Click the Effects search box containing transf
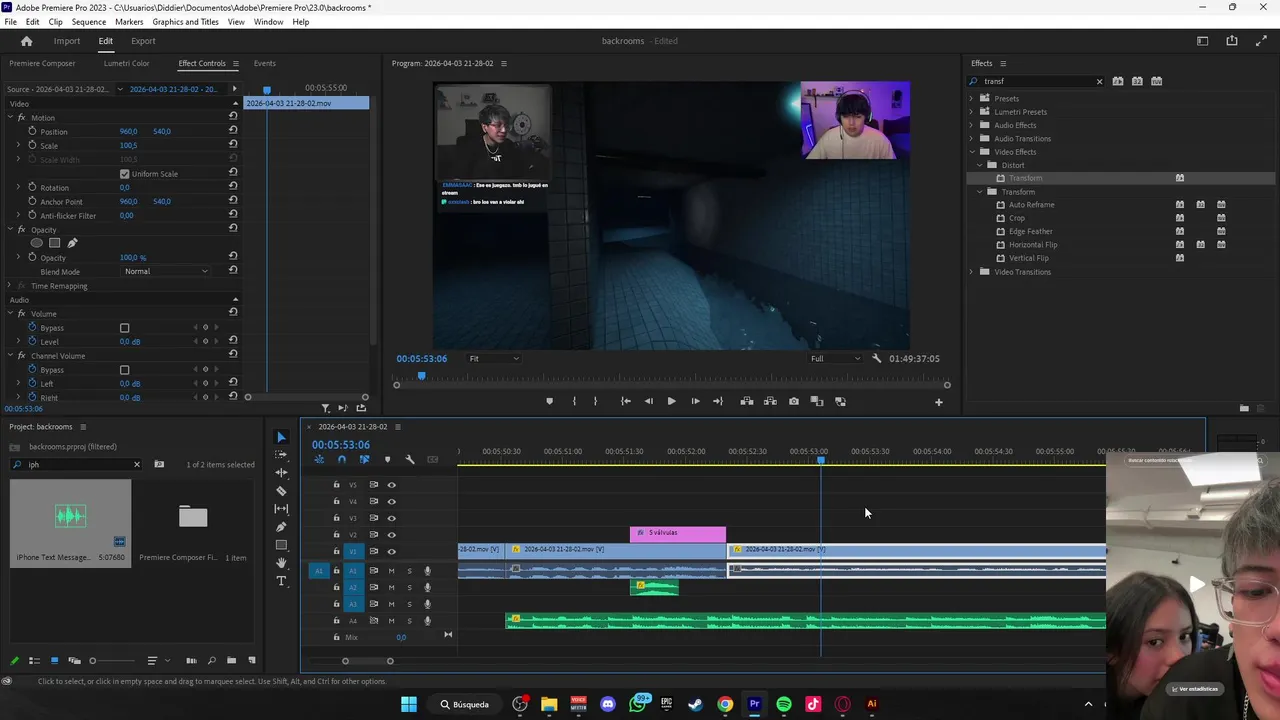 click(x=1035, y=82)
